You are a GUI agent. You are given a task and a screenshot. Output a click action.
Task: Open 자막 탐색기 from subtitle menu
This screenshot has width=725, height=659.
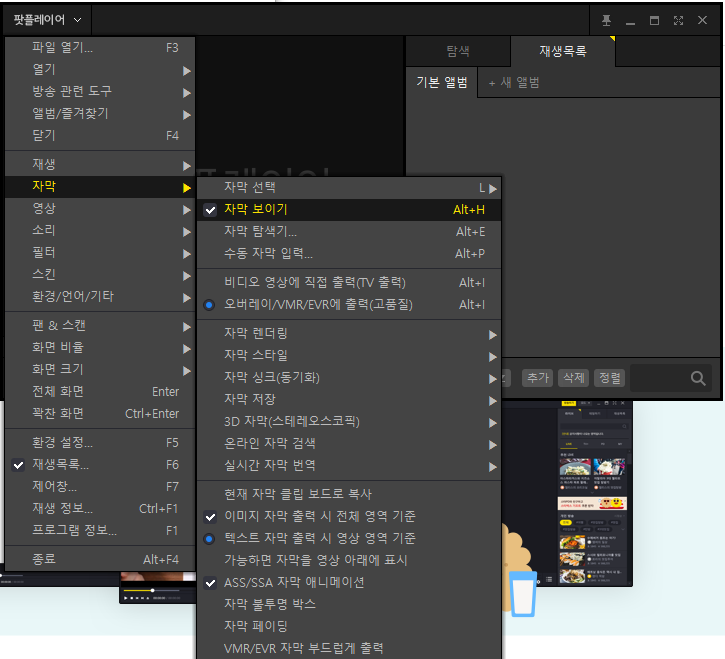(260, 231)
